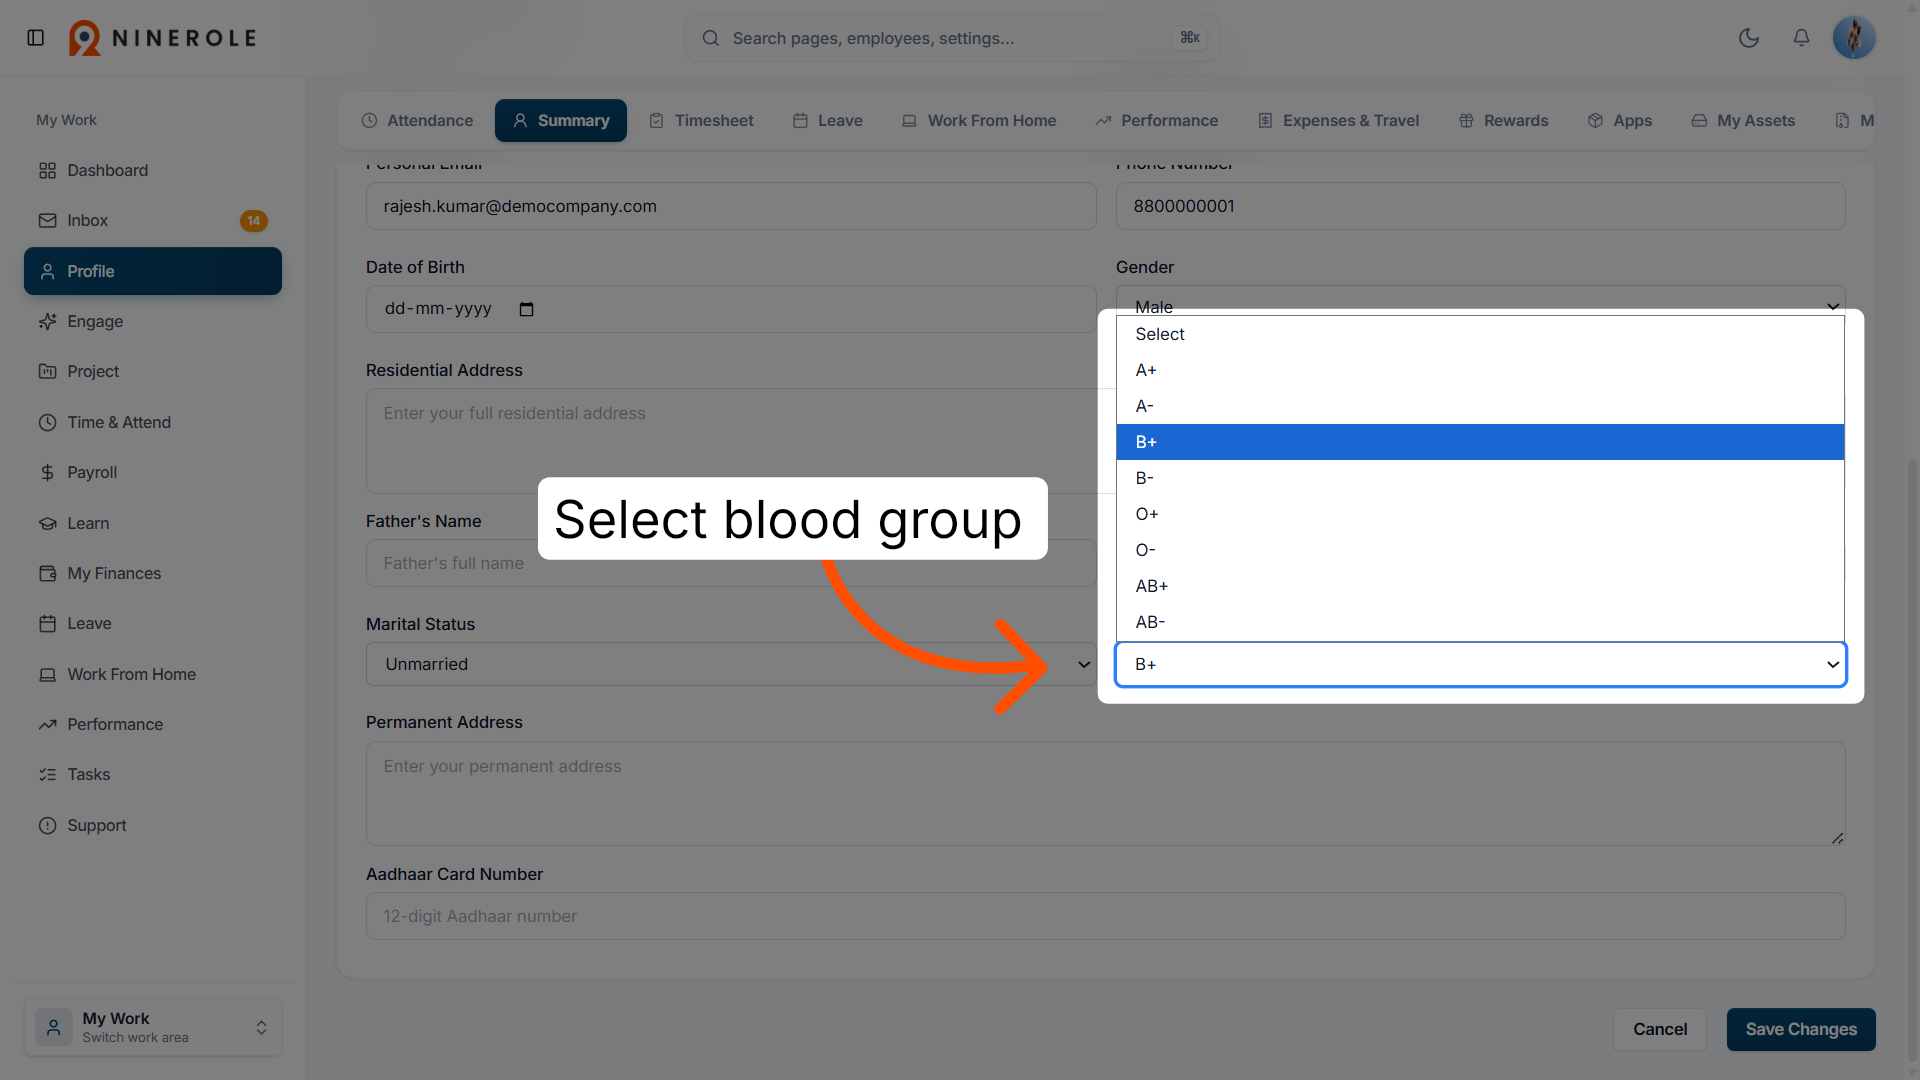Open Project in sidebar

click(153, 371)
